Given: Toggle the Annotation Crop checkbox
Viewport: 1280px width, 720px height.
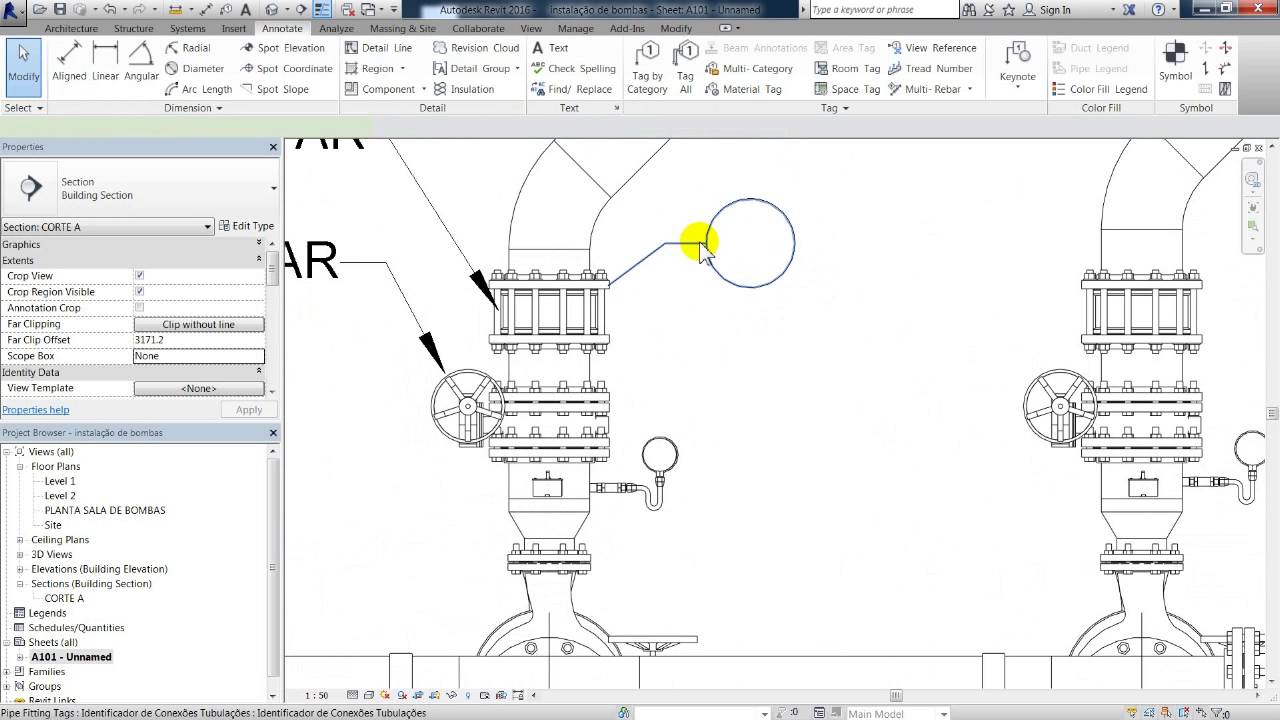Looking at the screenshot, I should (139, 308).
